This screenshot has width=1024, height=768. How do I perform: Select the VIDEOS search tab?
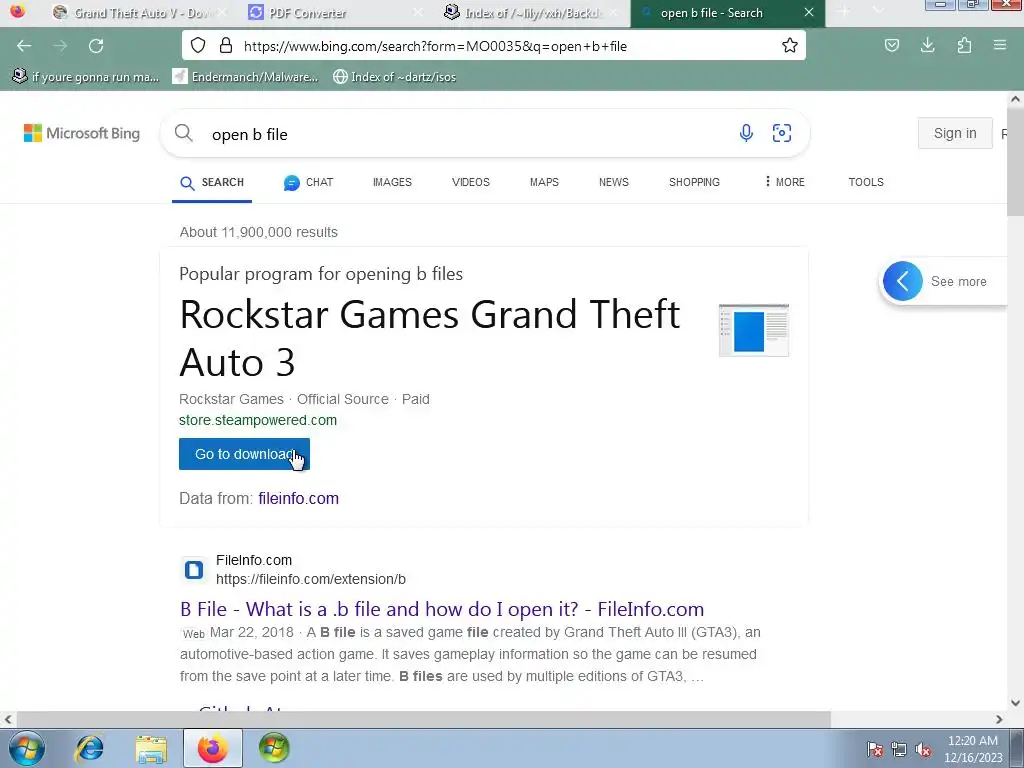click(x=470, y=182)
